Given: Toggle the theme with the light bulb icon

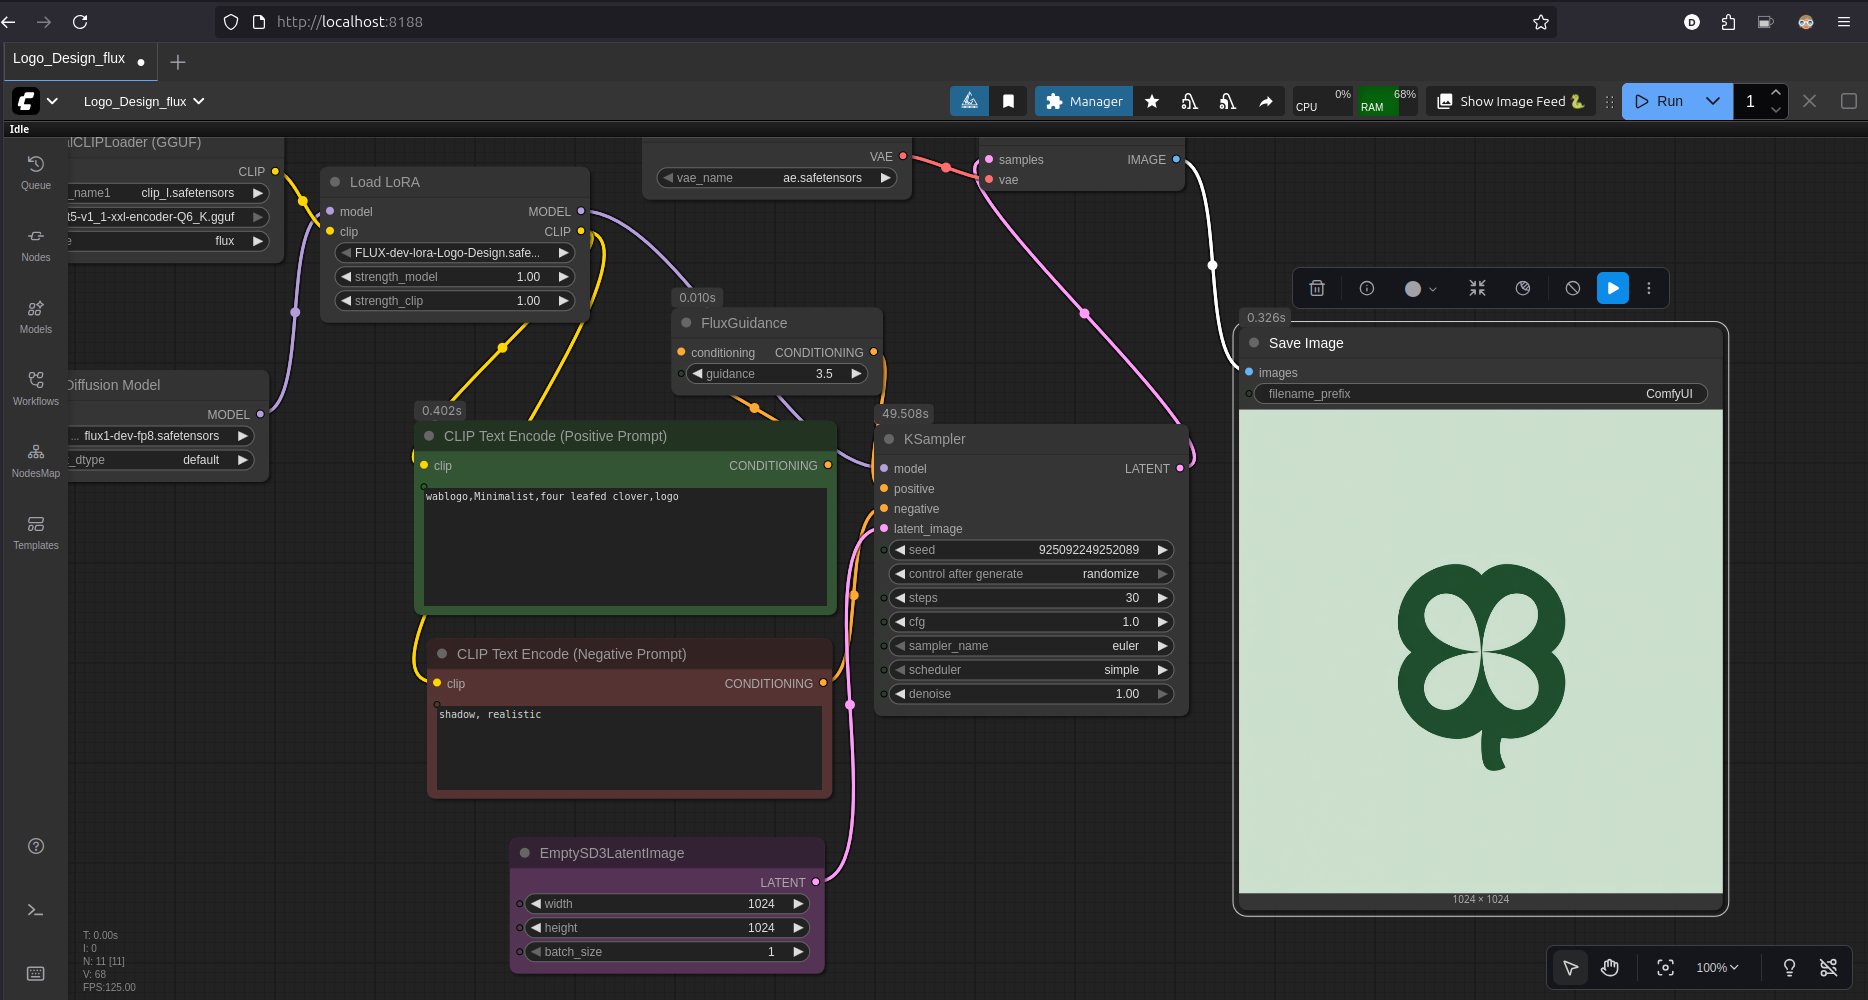Looking at the screenshot, I should click(1789, 967).
